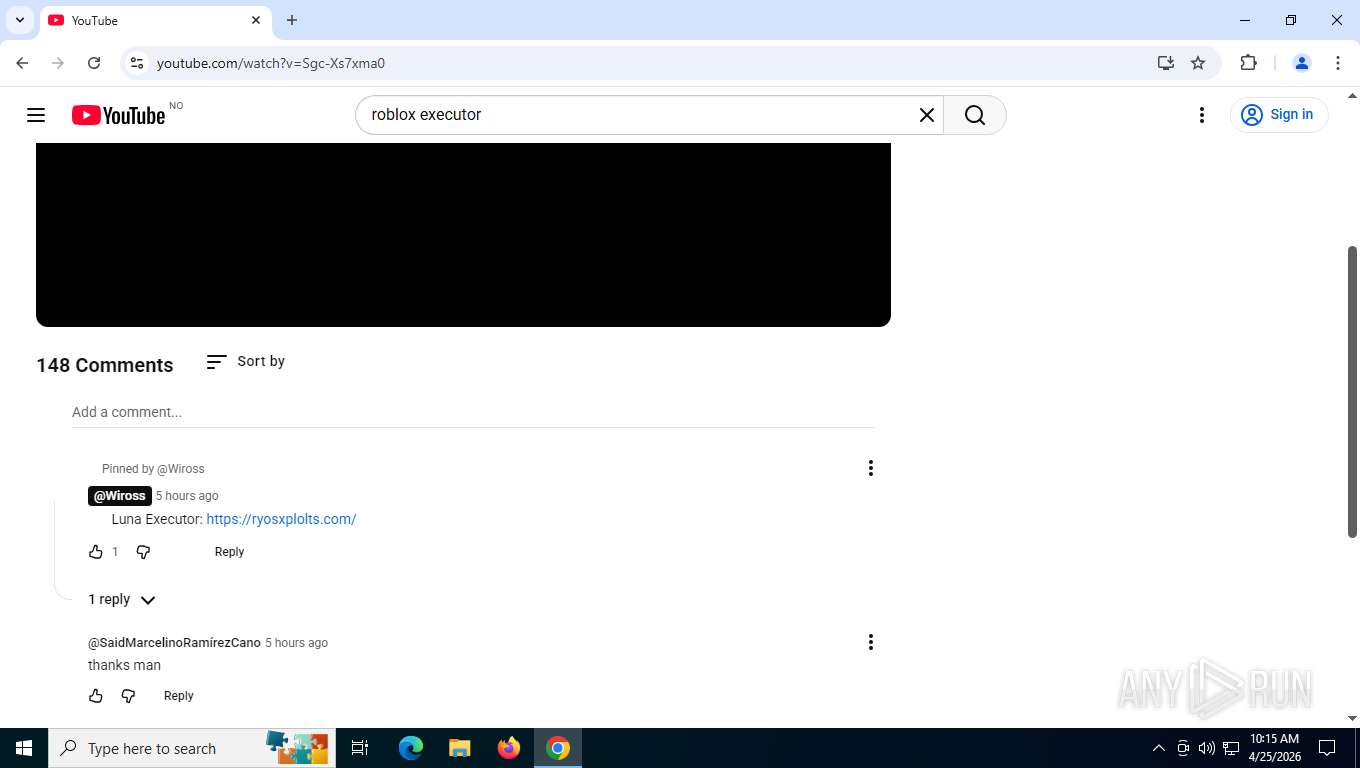Select the URL in the address bar
Screen dimensions: 1360x768
(x=271, y=63)
